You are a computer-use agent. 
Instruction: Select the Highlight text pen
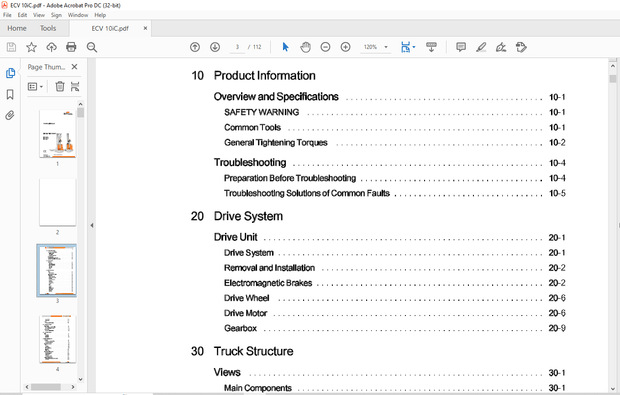(481, 47)
